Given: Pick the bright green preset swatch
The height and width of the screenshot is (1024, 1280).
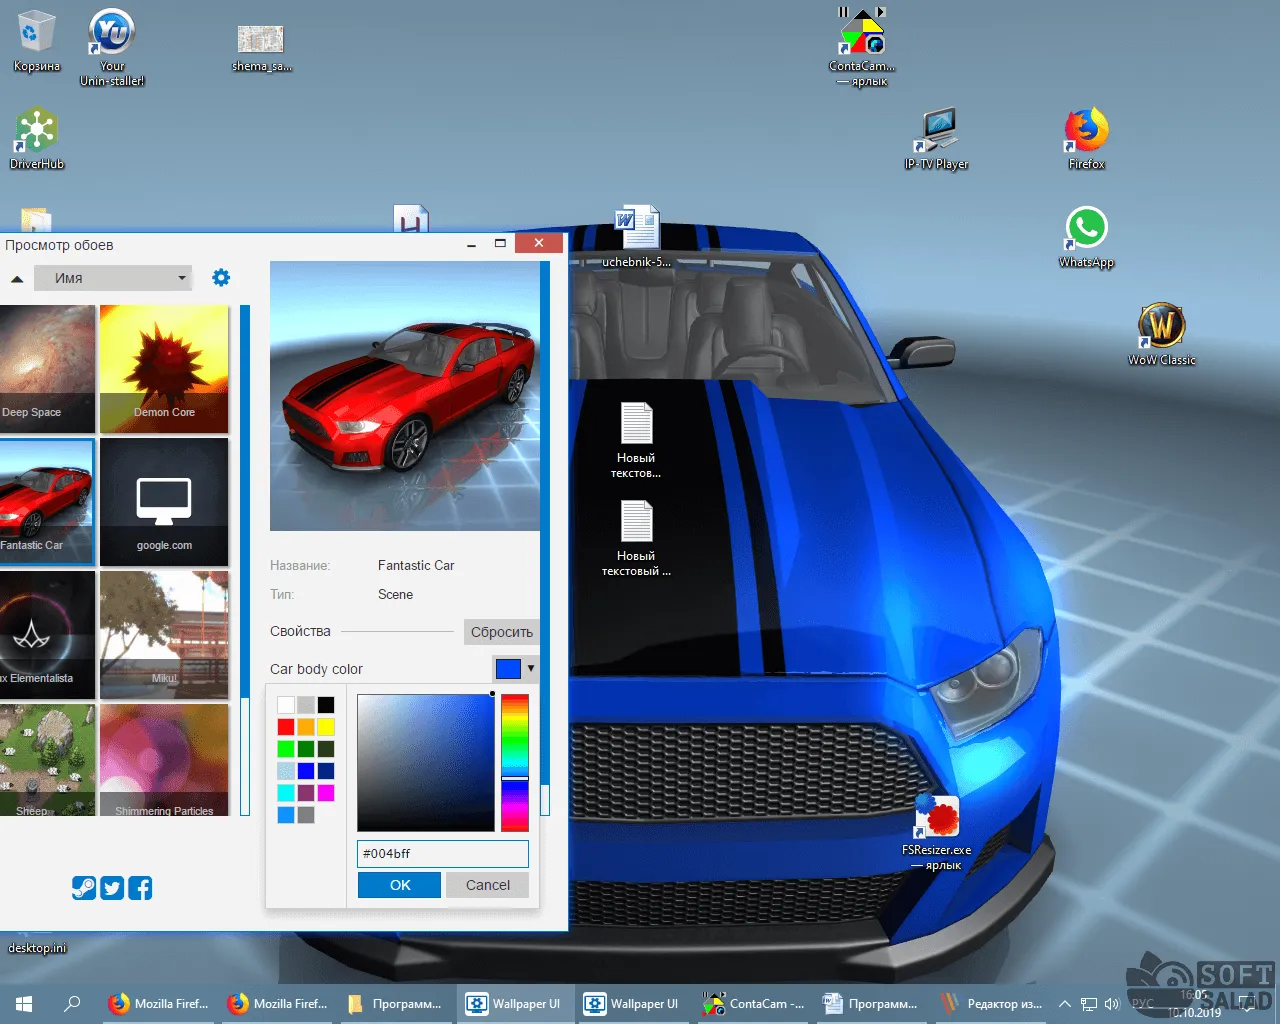Looking at the screenshot, I should point(286,749).
